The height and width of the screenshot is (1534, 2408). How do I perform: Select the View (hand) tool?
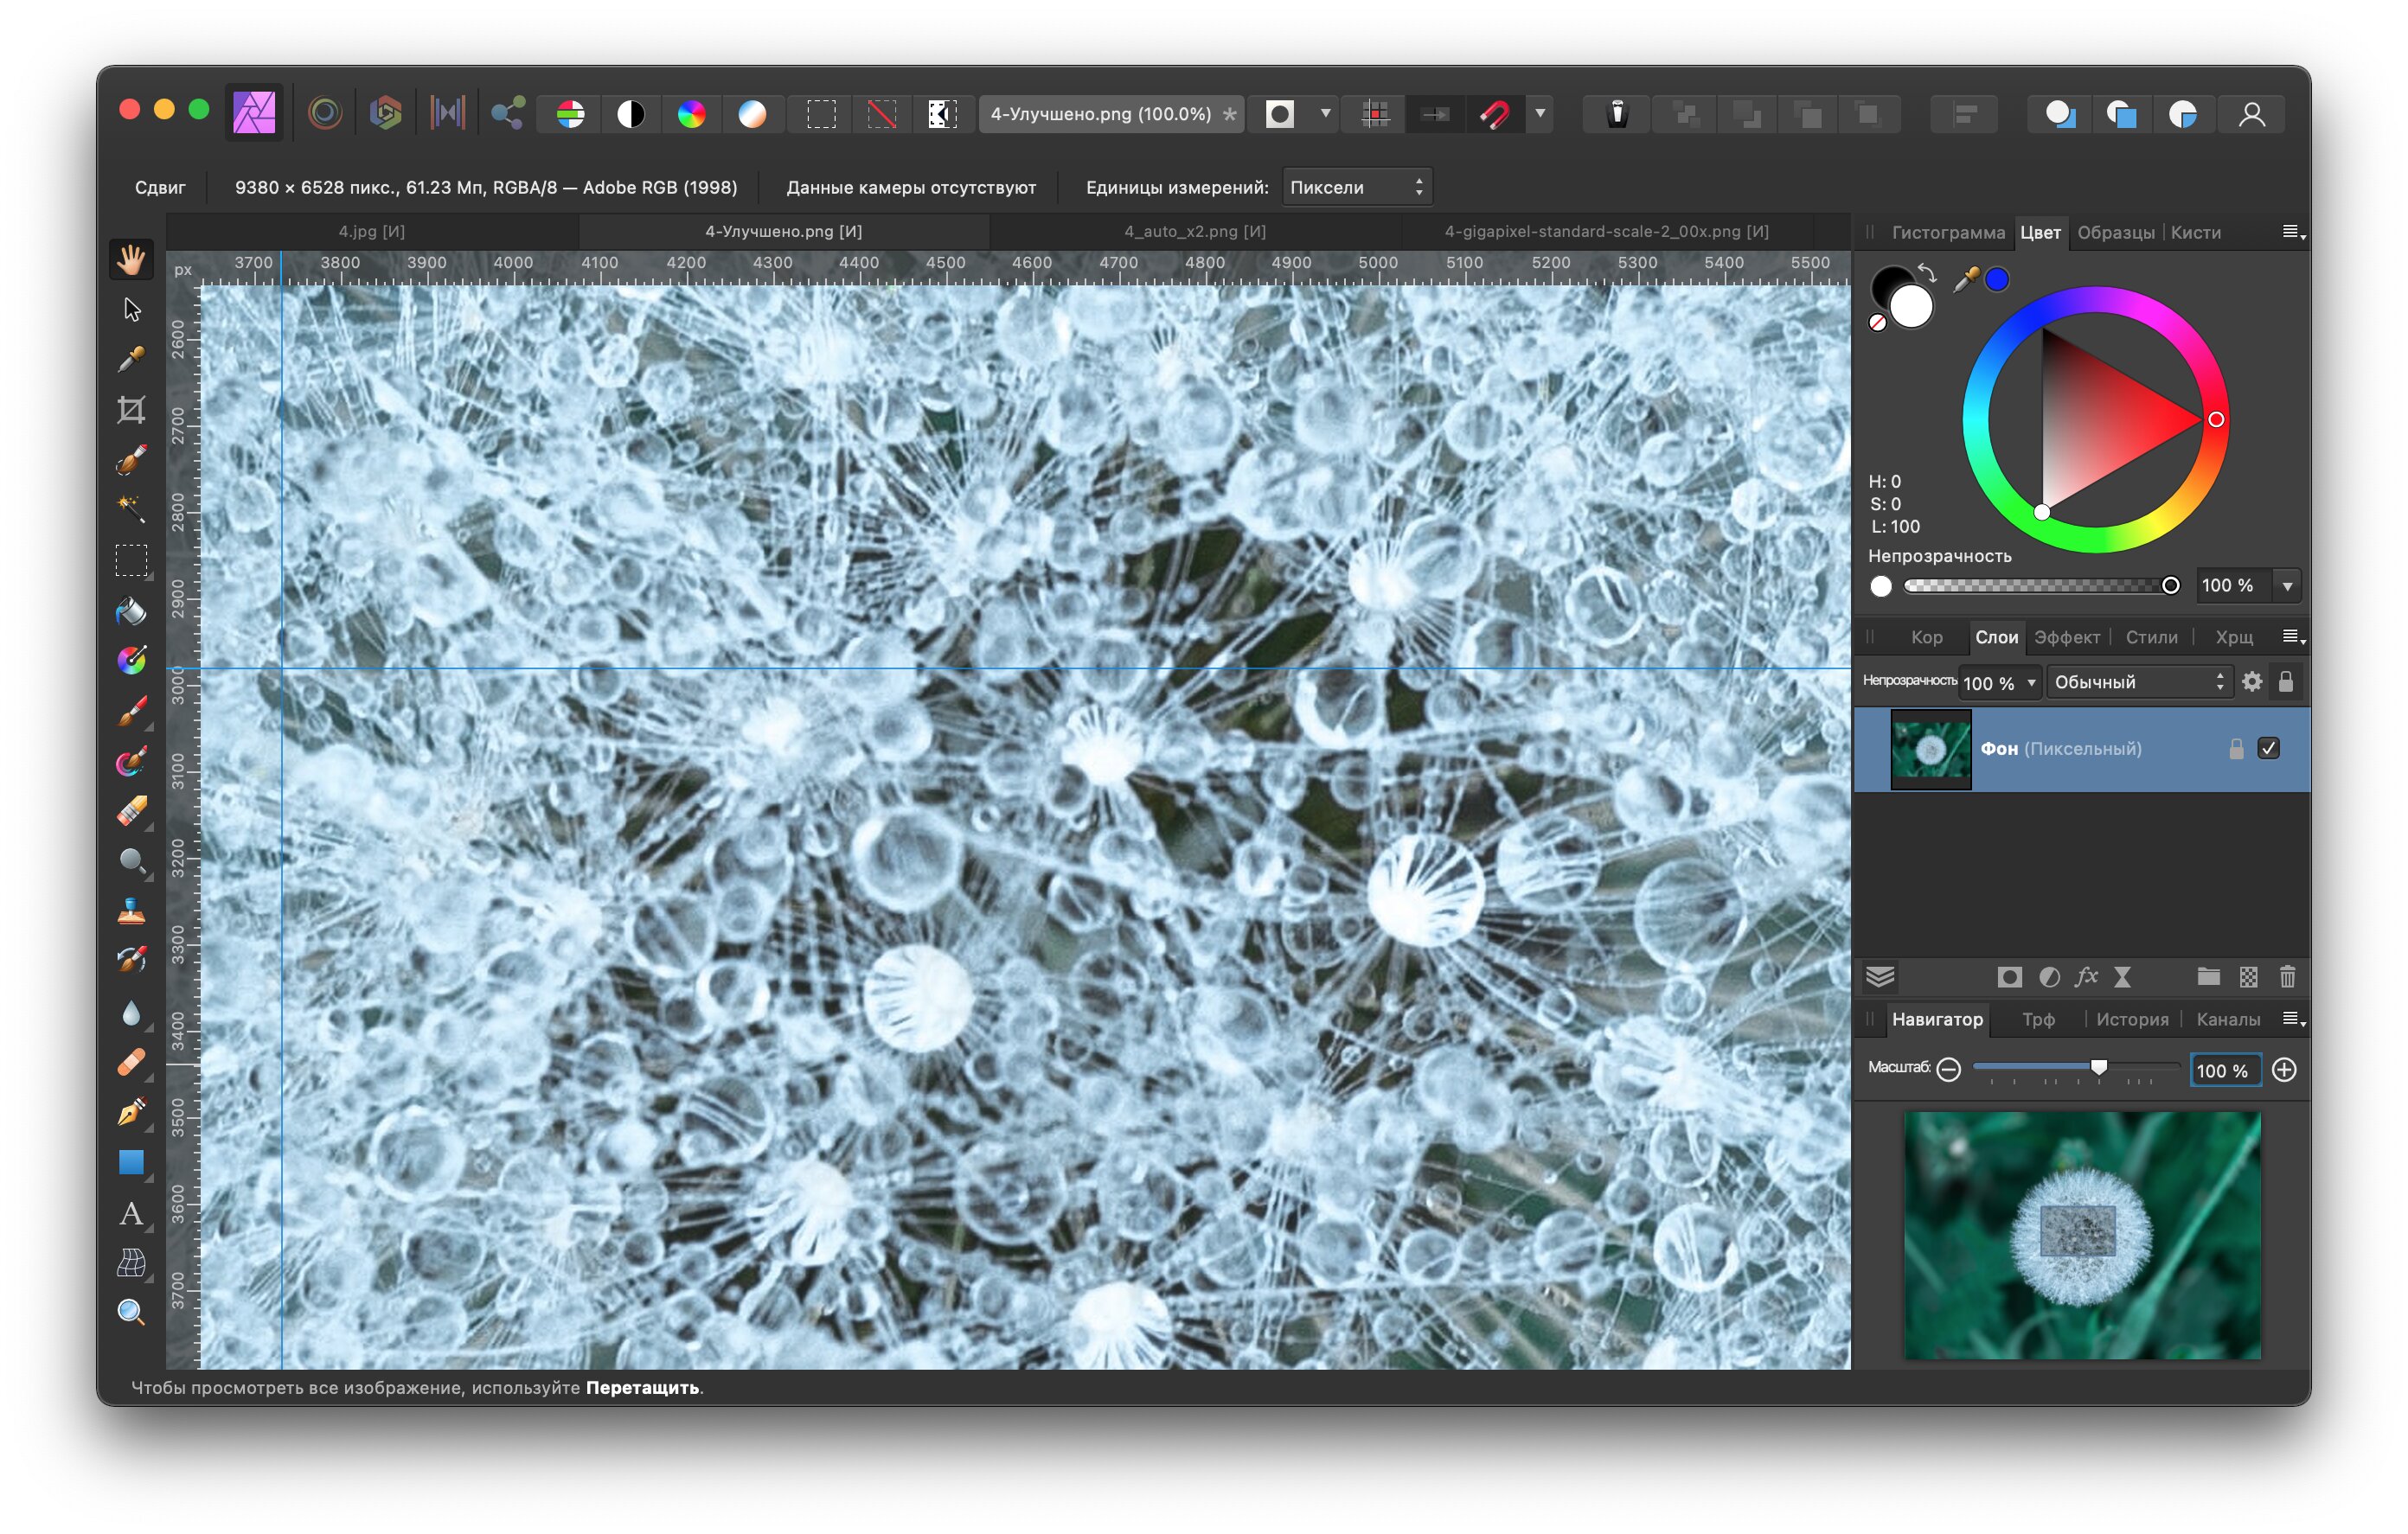click(131, 260)
